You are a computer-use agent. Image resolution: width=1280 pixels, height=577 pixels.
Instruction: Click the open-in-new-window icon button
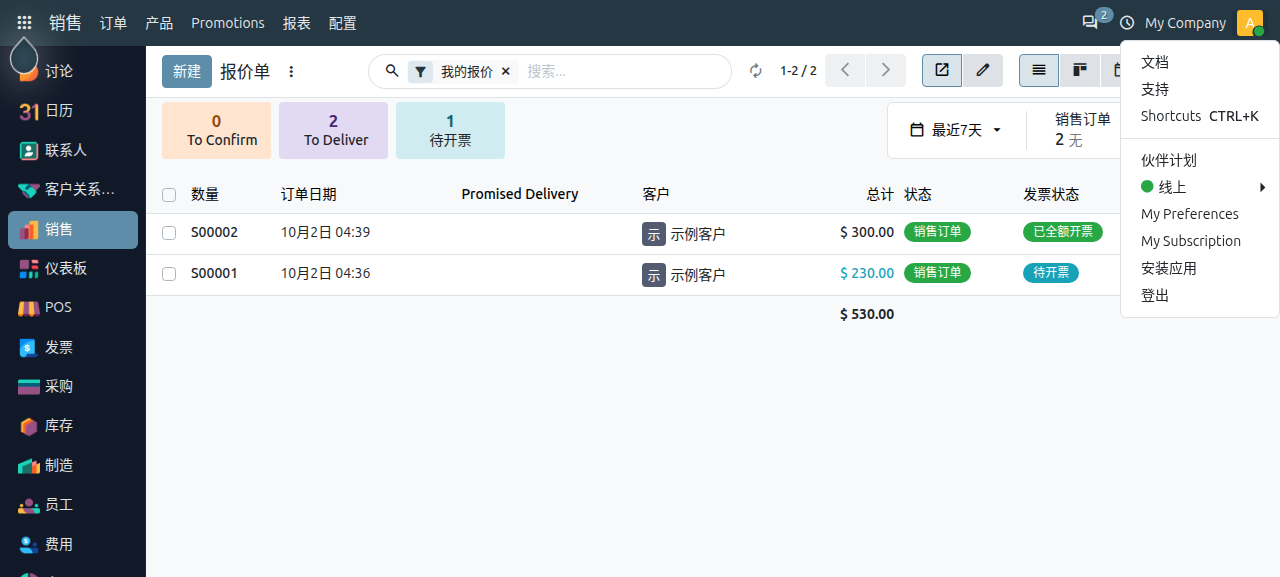pyautogui.click(x=942, y=71)
